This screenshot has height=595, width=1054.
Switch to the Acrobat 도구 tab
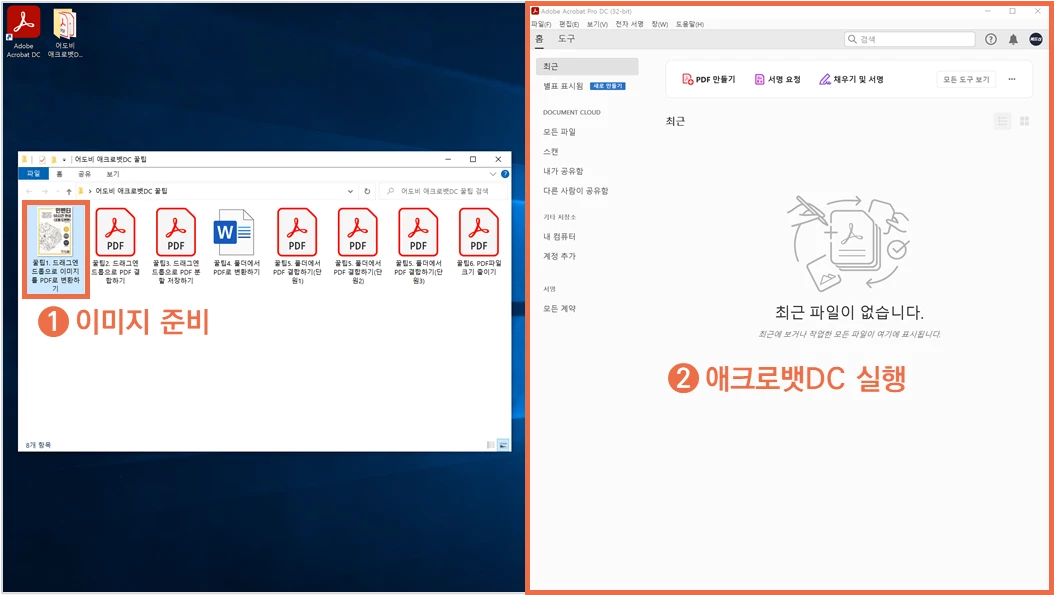coord(566,39)
